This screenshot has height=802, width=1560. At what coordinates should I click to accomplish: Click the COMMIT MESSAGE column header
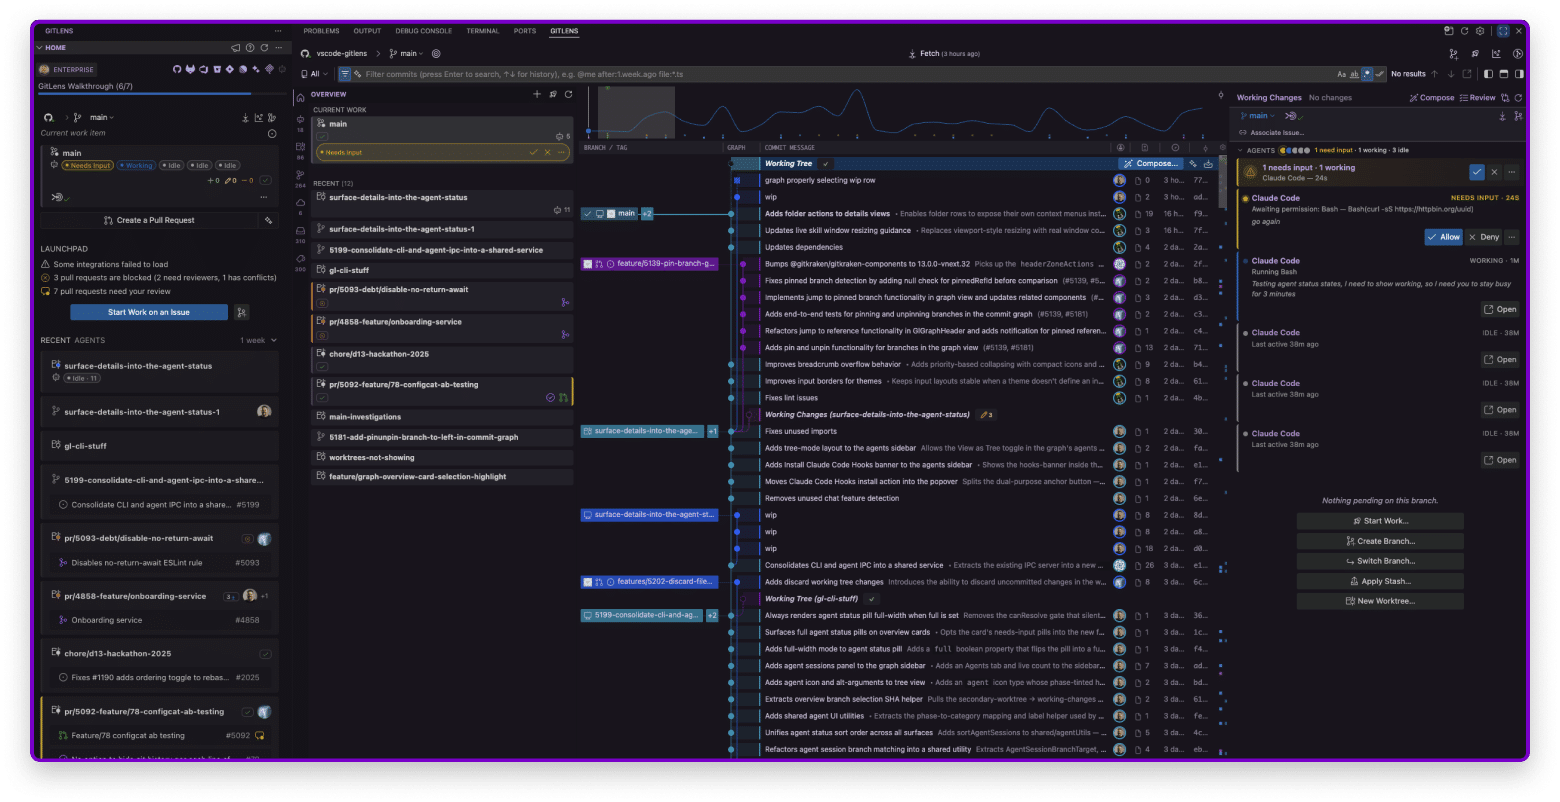[x=789, y=147]
